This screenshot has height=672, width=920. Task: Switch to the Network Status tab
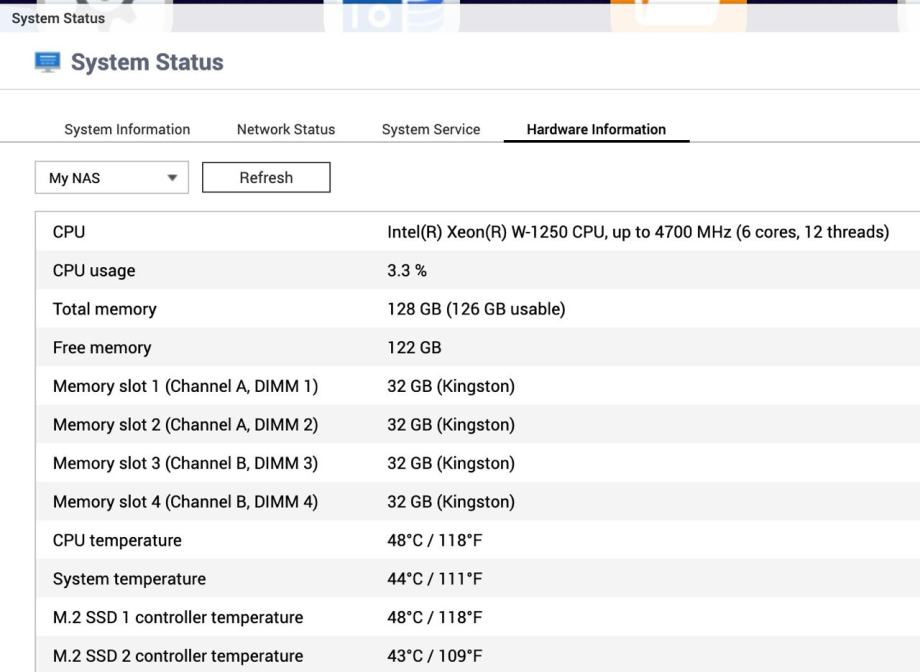pos(286,129)
